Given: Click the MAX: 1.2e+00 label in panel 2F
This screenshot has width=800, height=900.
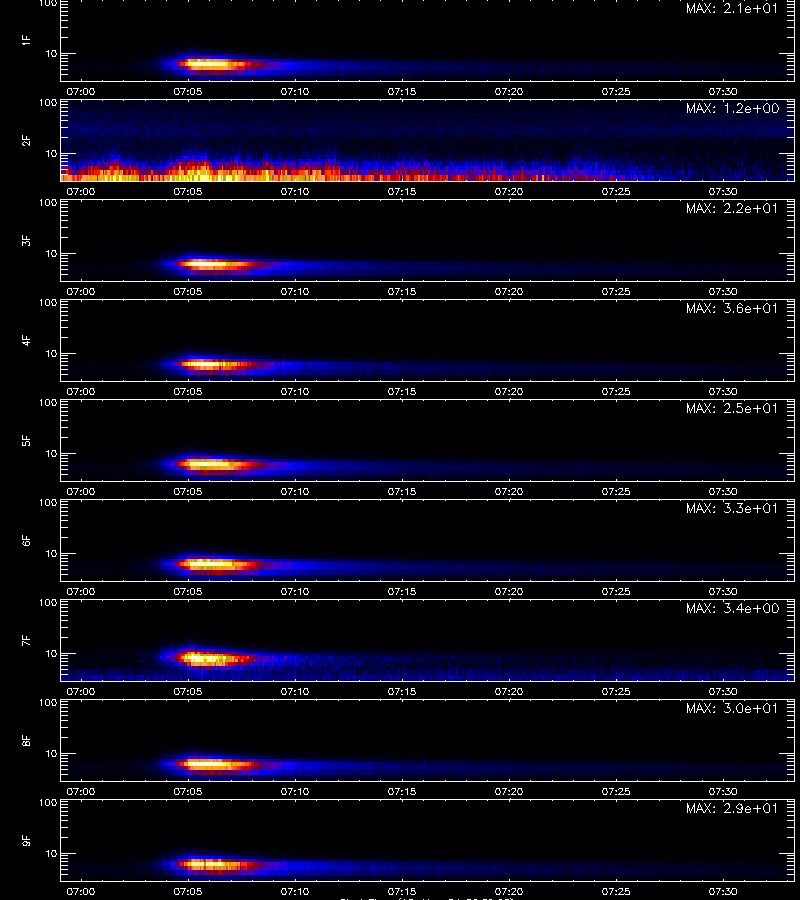Looking at the screenshot, I should coord(732,108).
